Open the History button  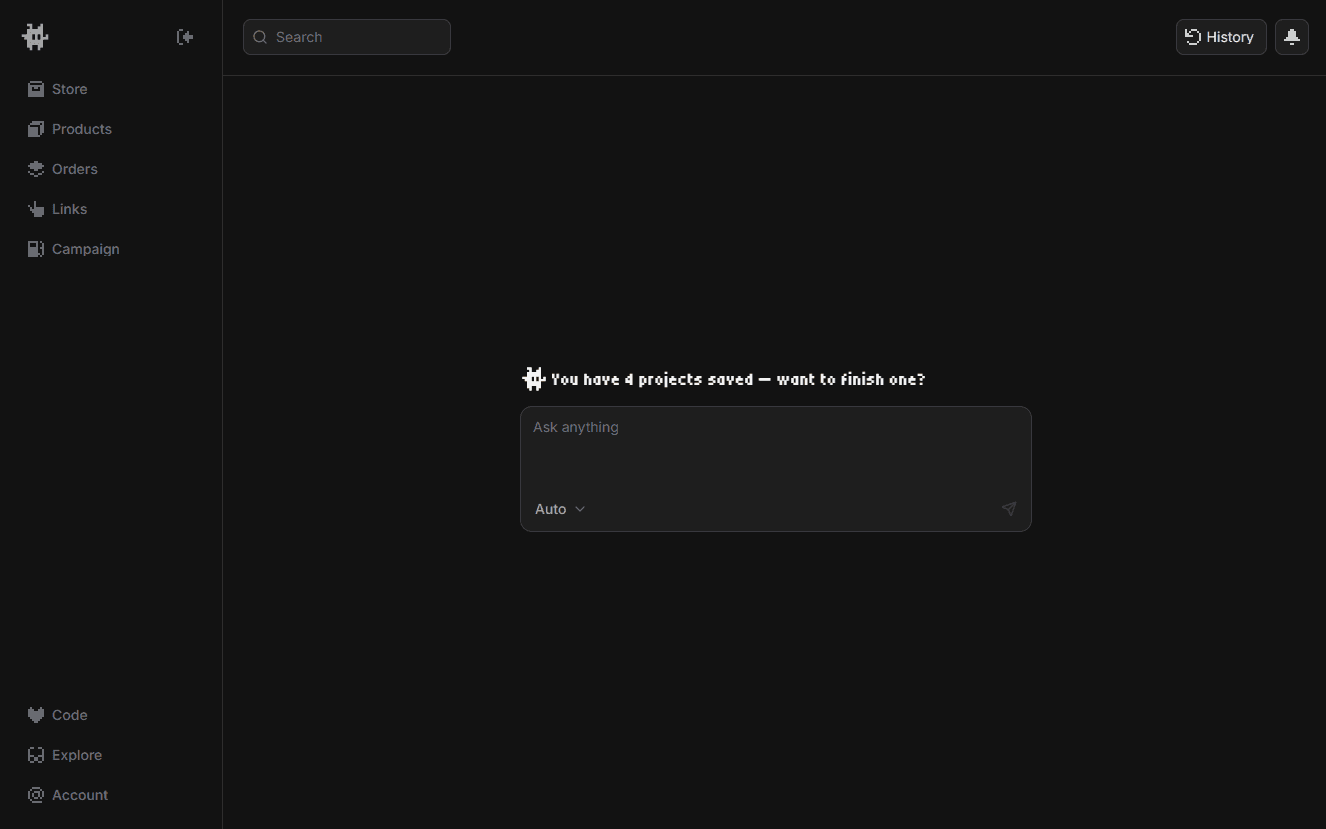1221,37
